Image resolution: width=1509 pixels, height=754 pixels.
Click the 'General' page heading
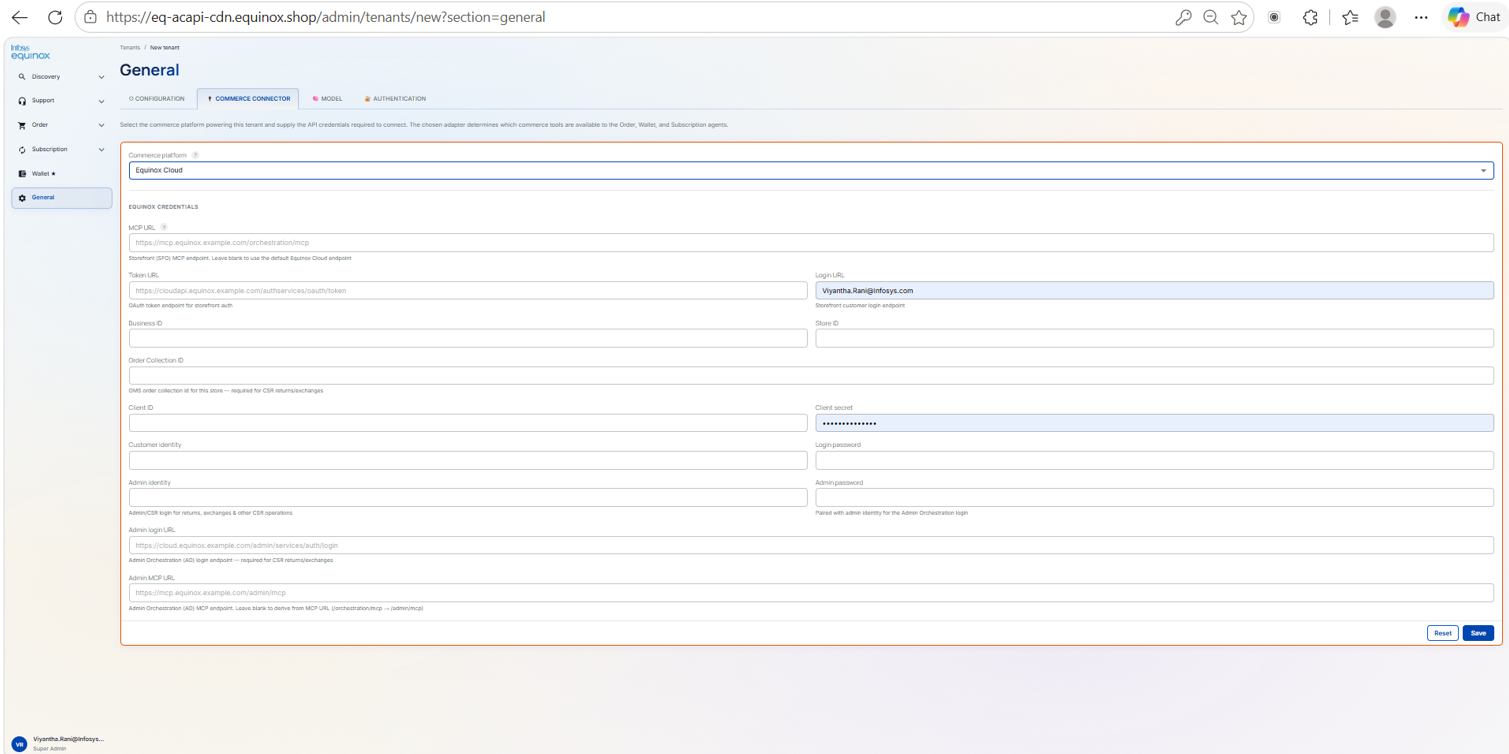(x=149, y=70)
